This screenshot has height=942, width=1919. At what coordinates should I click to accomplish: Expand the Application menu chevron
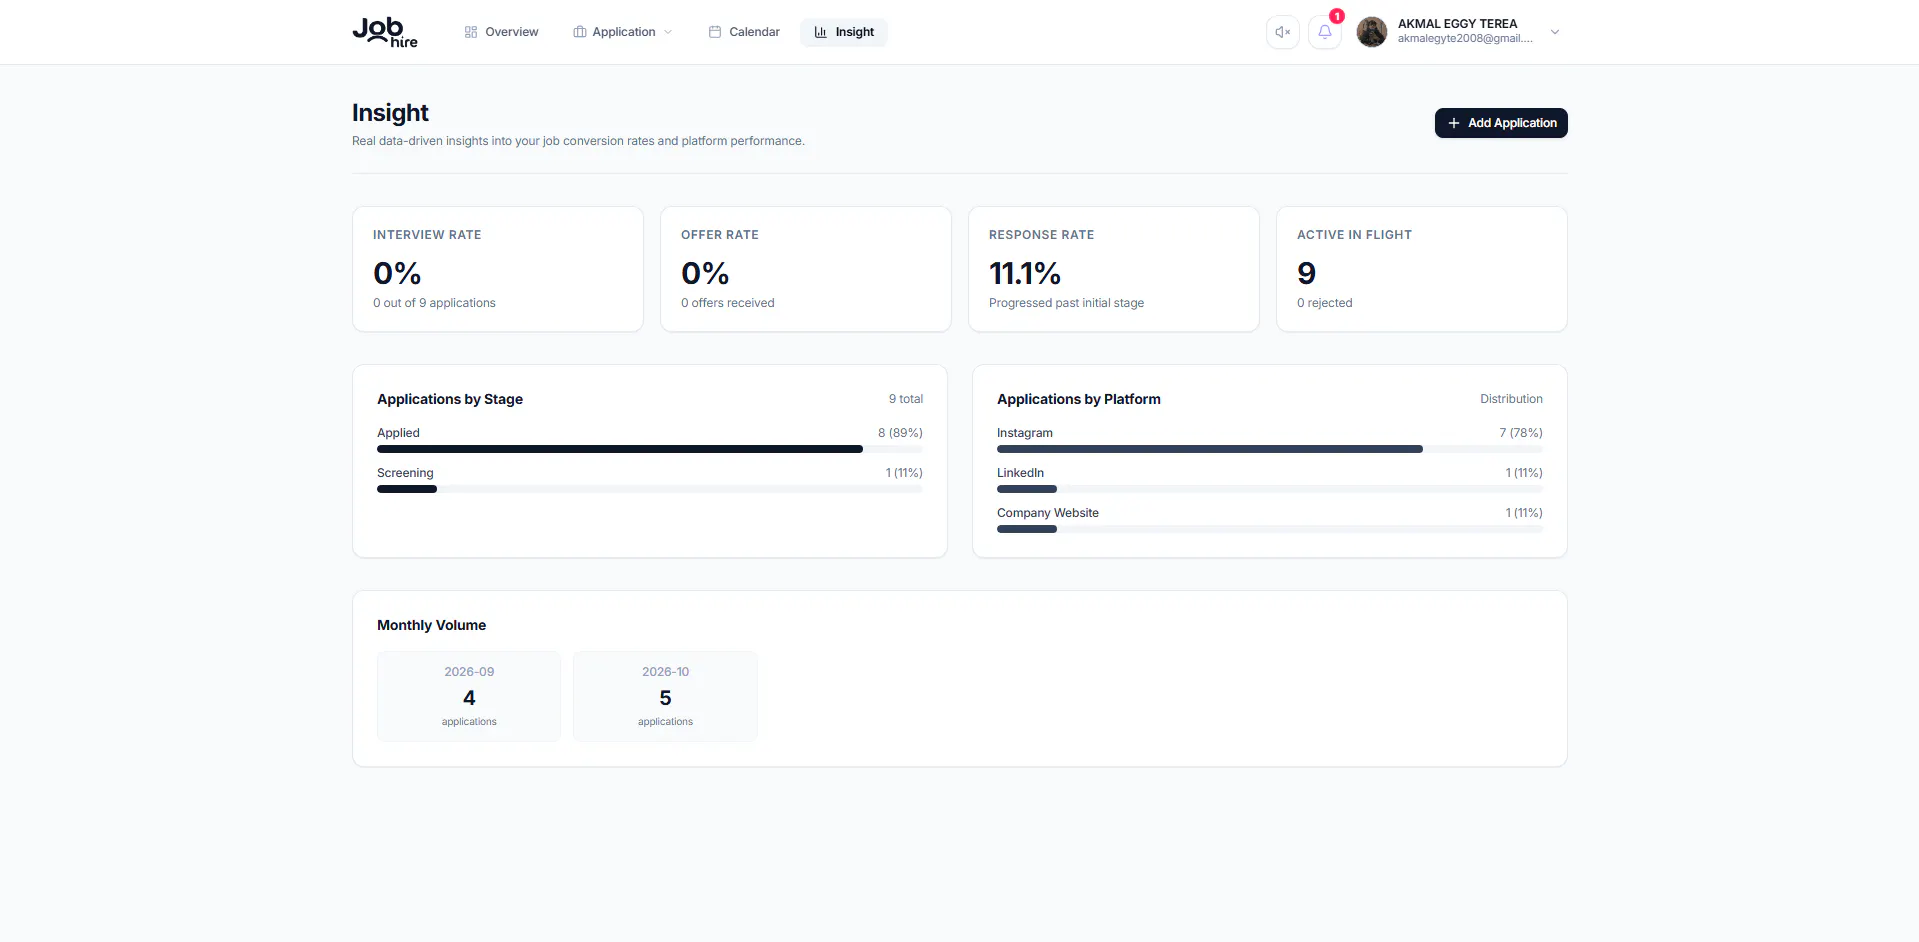668,32
